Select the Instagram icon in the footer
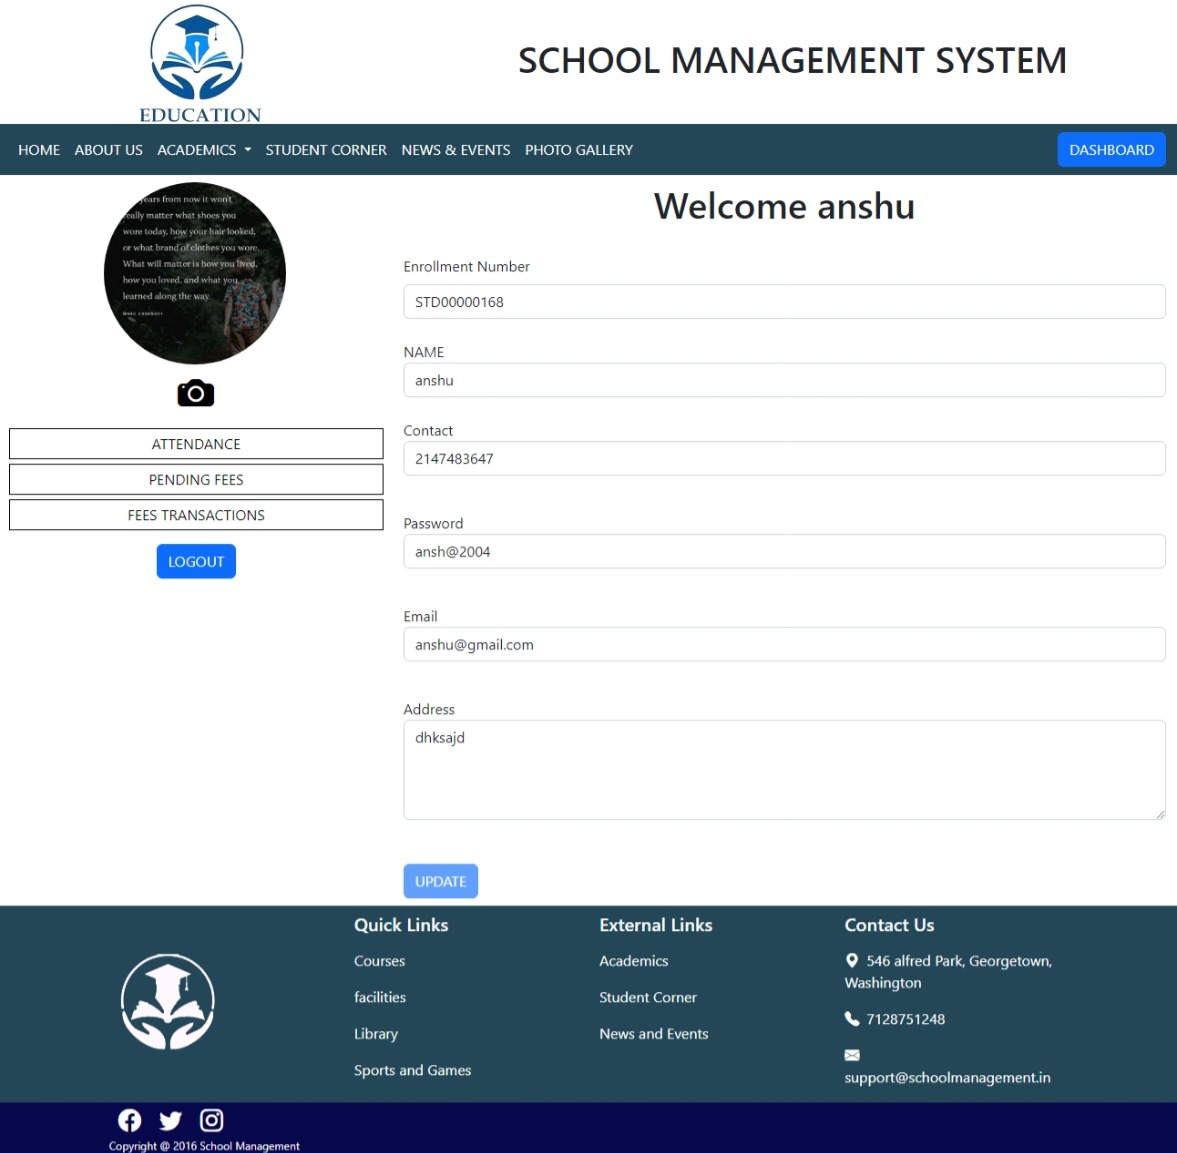The image size is (1177, 1153). tap(211, 1119)
